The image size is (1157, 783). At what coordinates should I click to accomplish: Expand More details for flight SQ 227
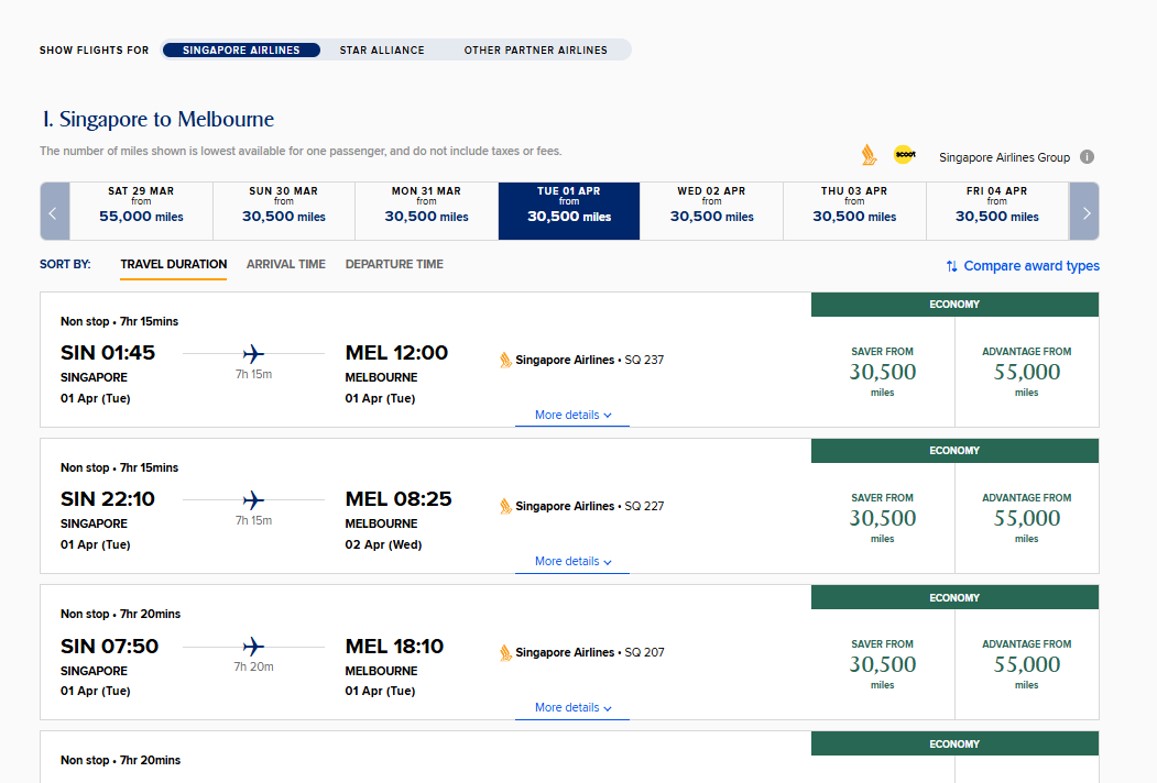pos(573,562)
